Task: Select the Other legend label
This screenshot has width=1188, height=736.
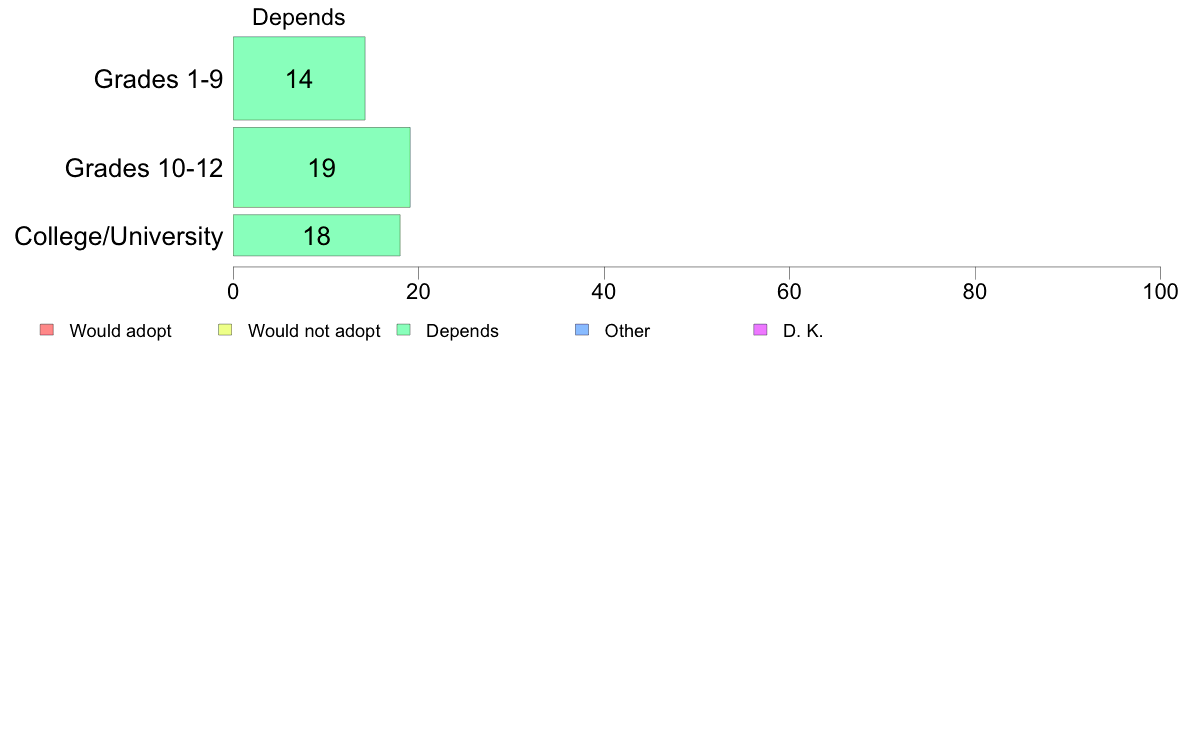Action: pos(627,331)
